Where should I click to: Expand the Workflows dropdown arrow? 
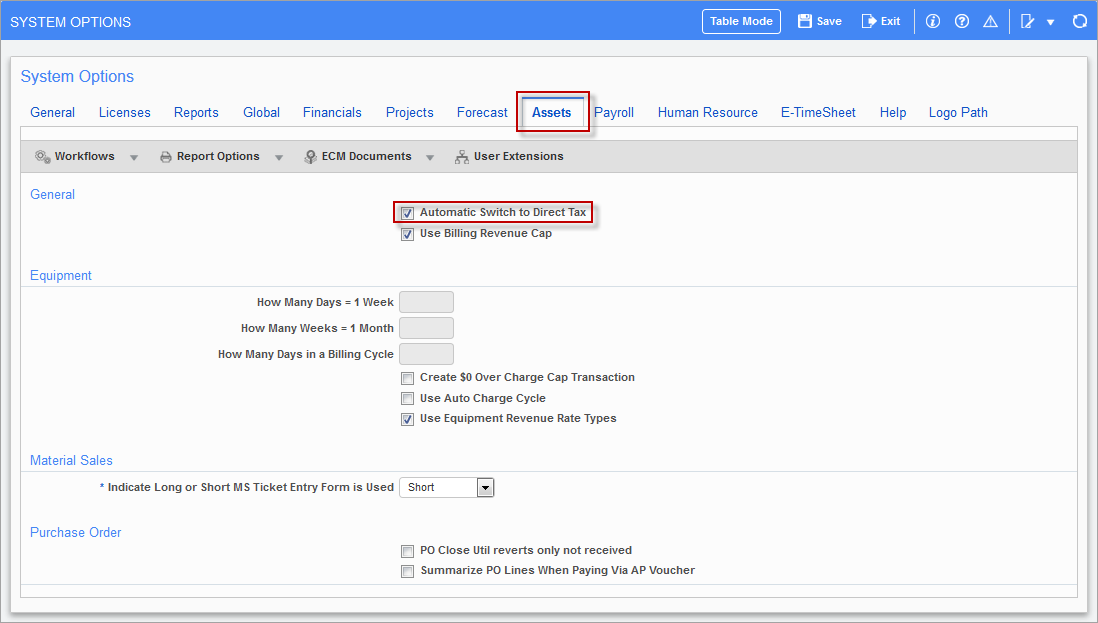coord(134,157)
